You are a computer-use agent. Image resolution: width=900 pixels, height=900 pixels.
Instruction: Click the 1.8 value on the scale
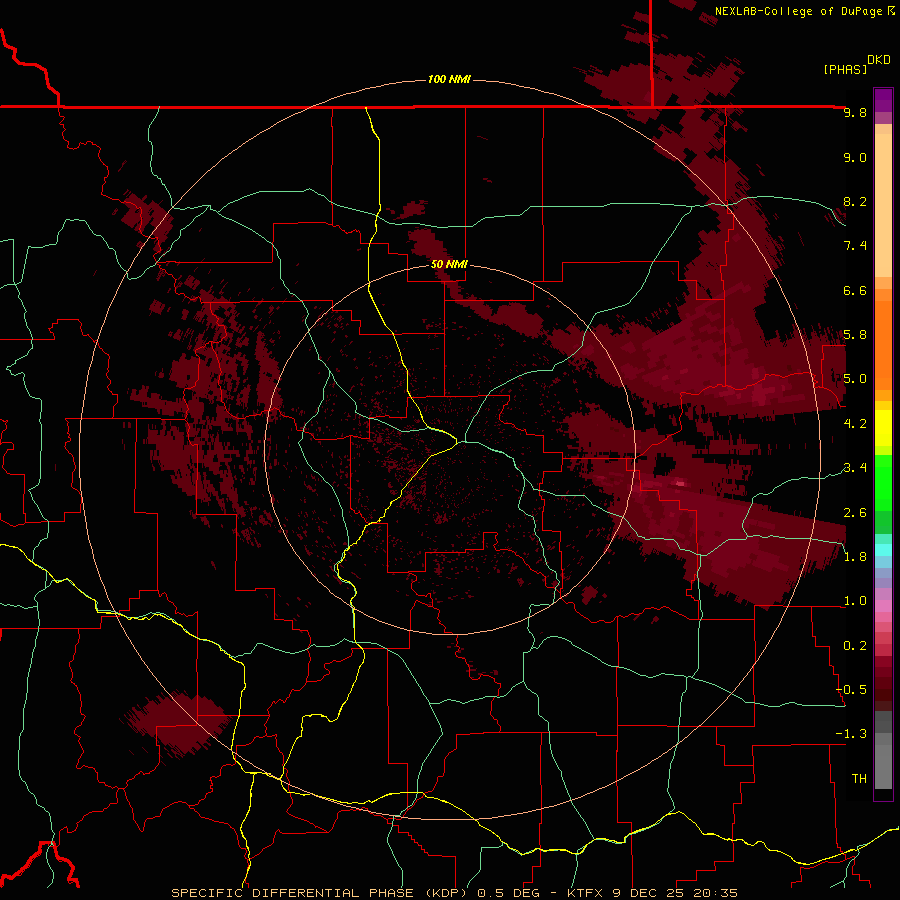855,557
